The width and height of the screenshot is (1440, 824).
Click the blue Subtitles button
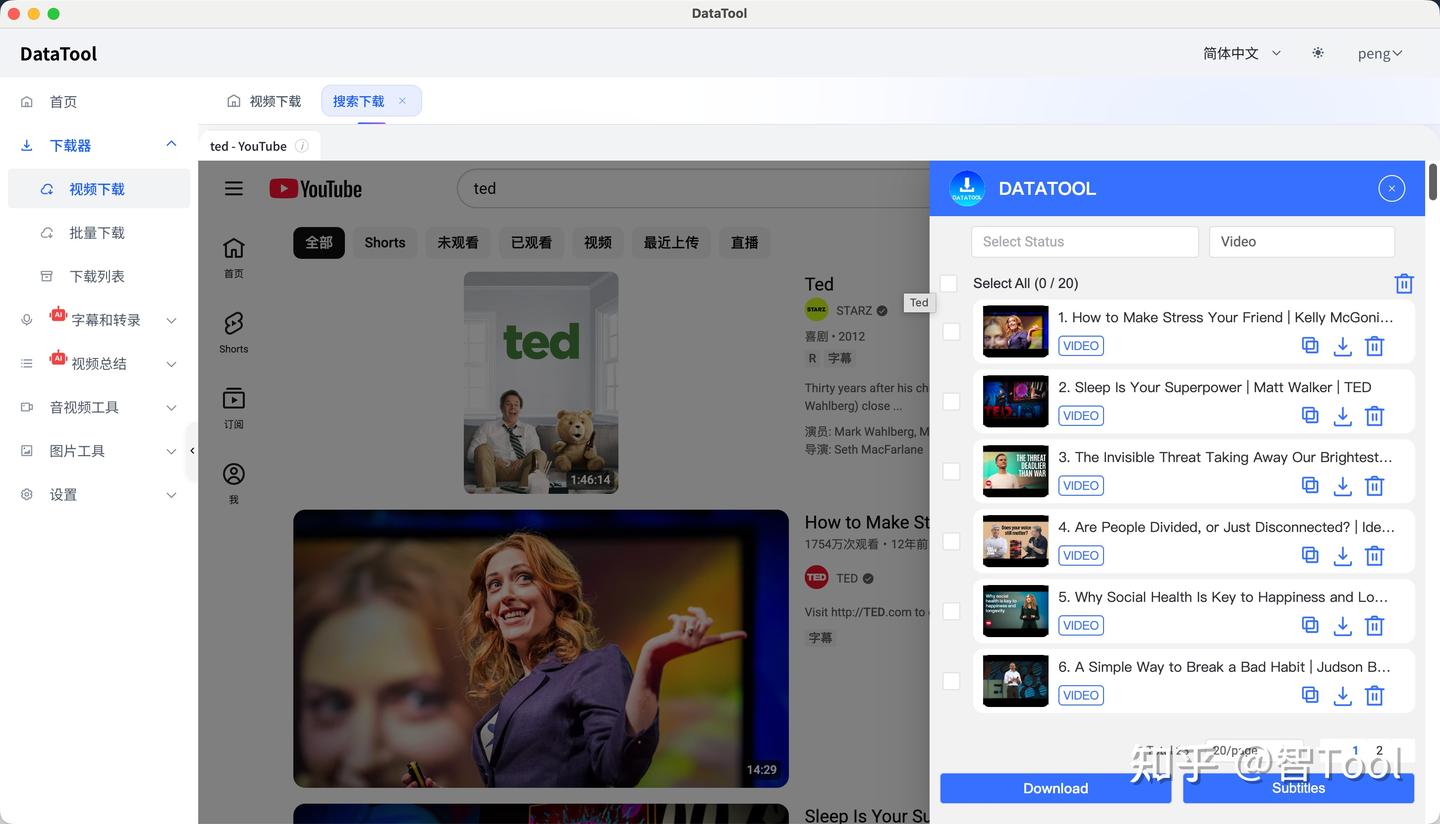tap(1298, 788)
